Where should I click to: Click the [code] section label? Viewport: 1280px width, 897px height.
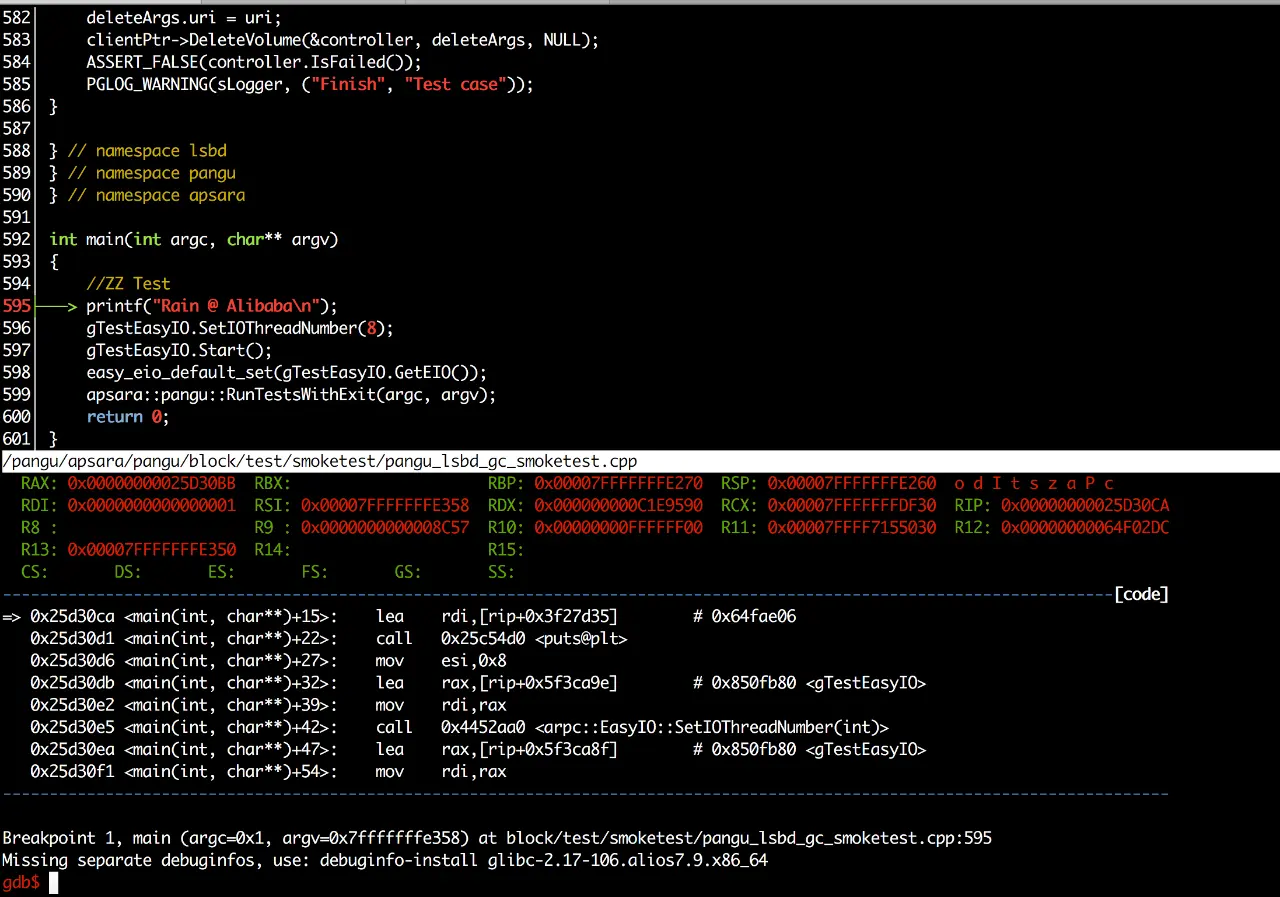[1141, 595]
